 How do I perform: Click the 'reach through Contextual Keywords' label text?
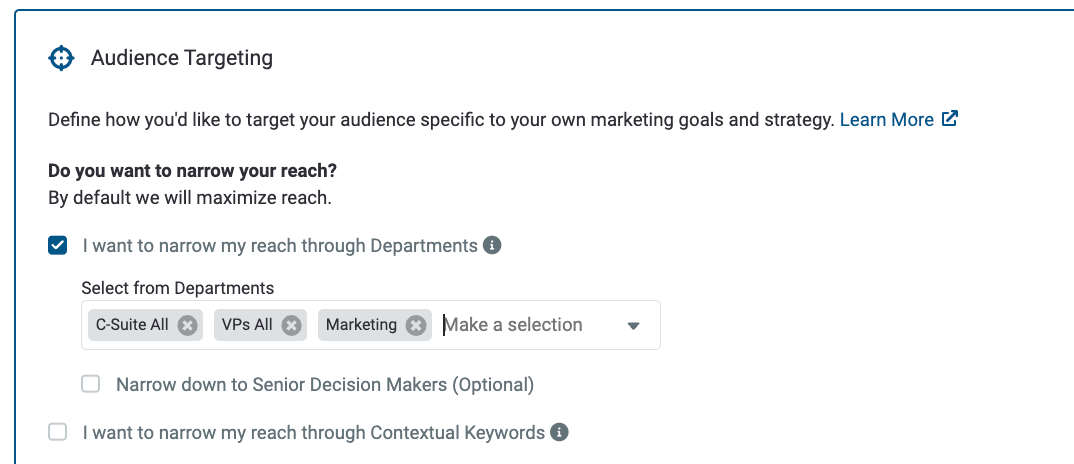click(314, 433)
